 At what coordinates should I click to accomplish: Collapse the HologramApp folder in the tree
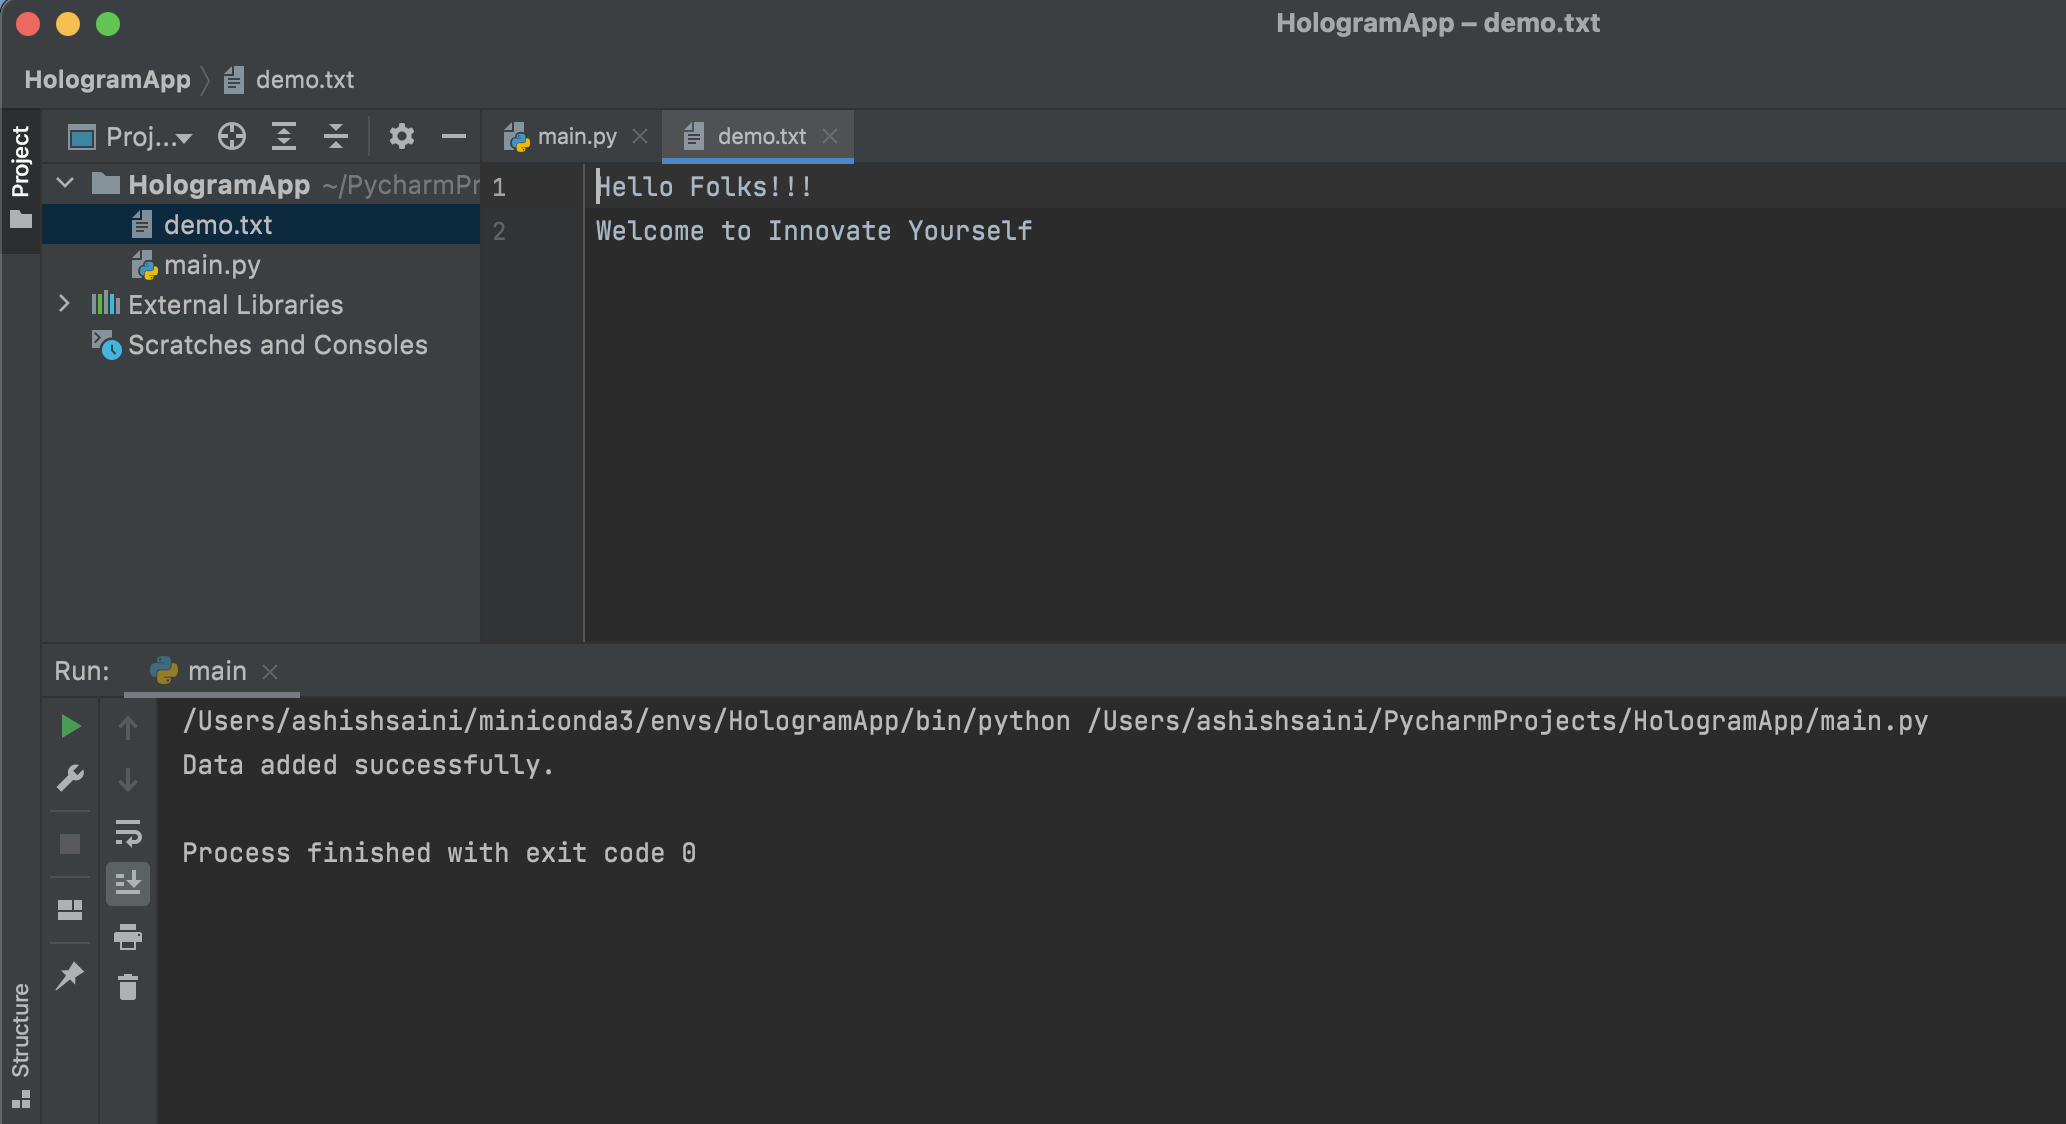tap(64, 184)
